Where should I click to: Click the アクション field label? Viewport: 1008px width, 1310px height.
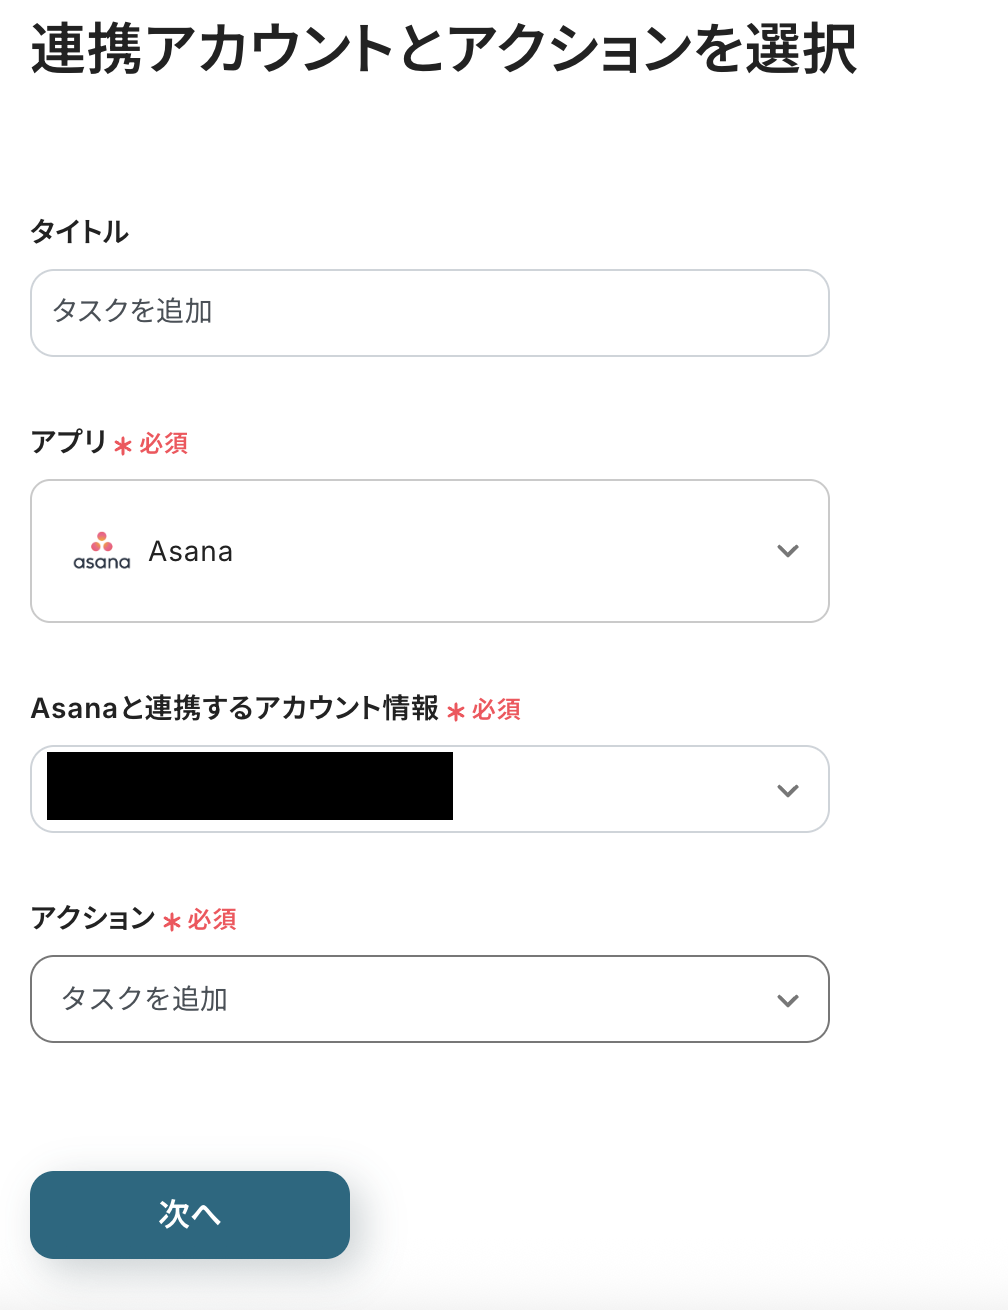93,918
